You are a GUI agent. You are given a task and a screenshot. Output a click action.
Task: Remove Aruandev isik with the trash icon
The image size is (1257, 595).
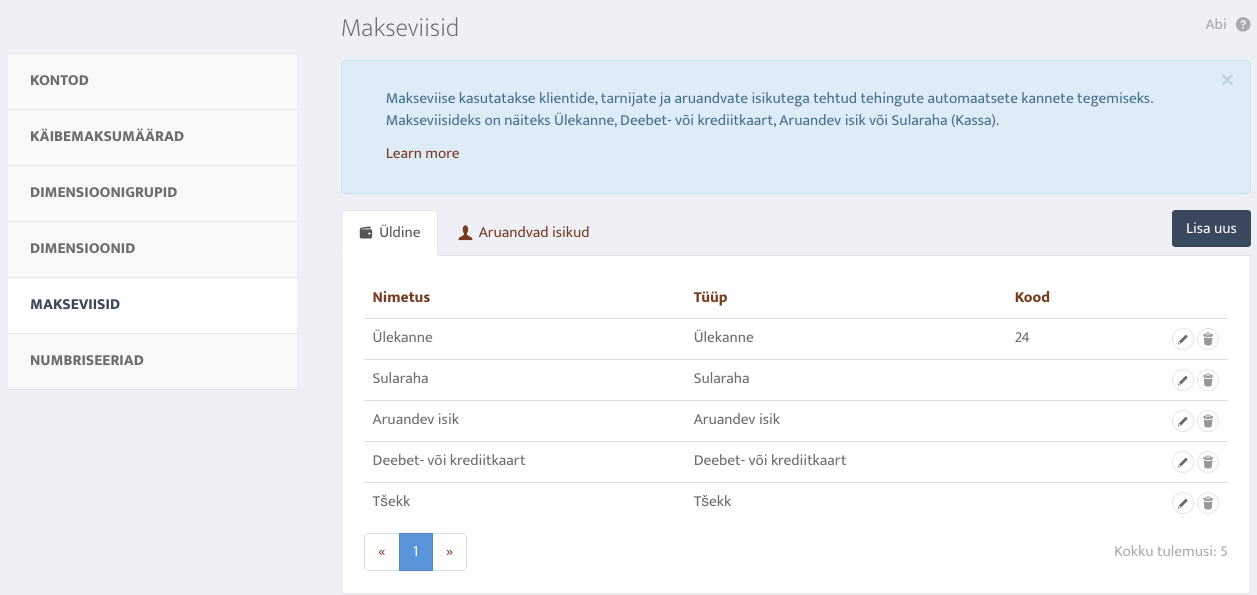point(1208,421)
